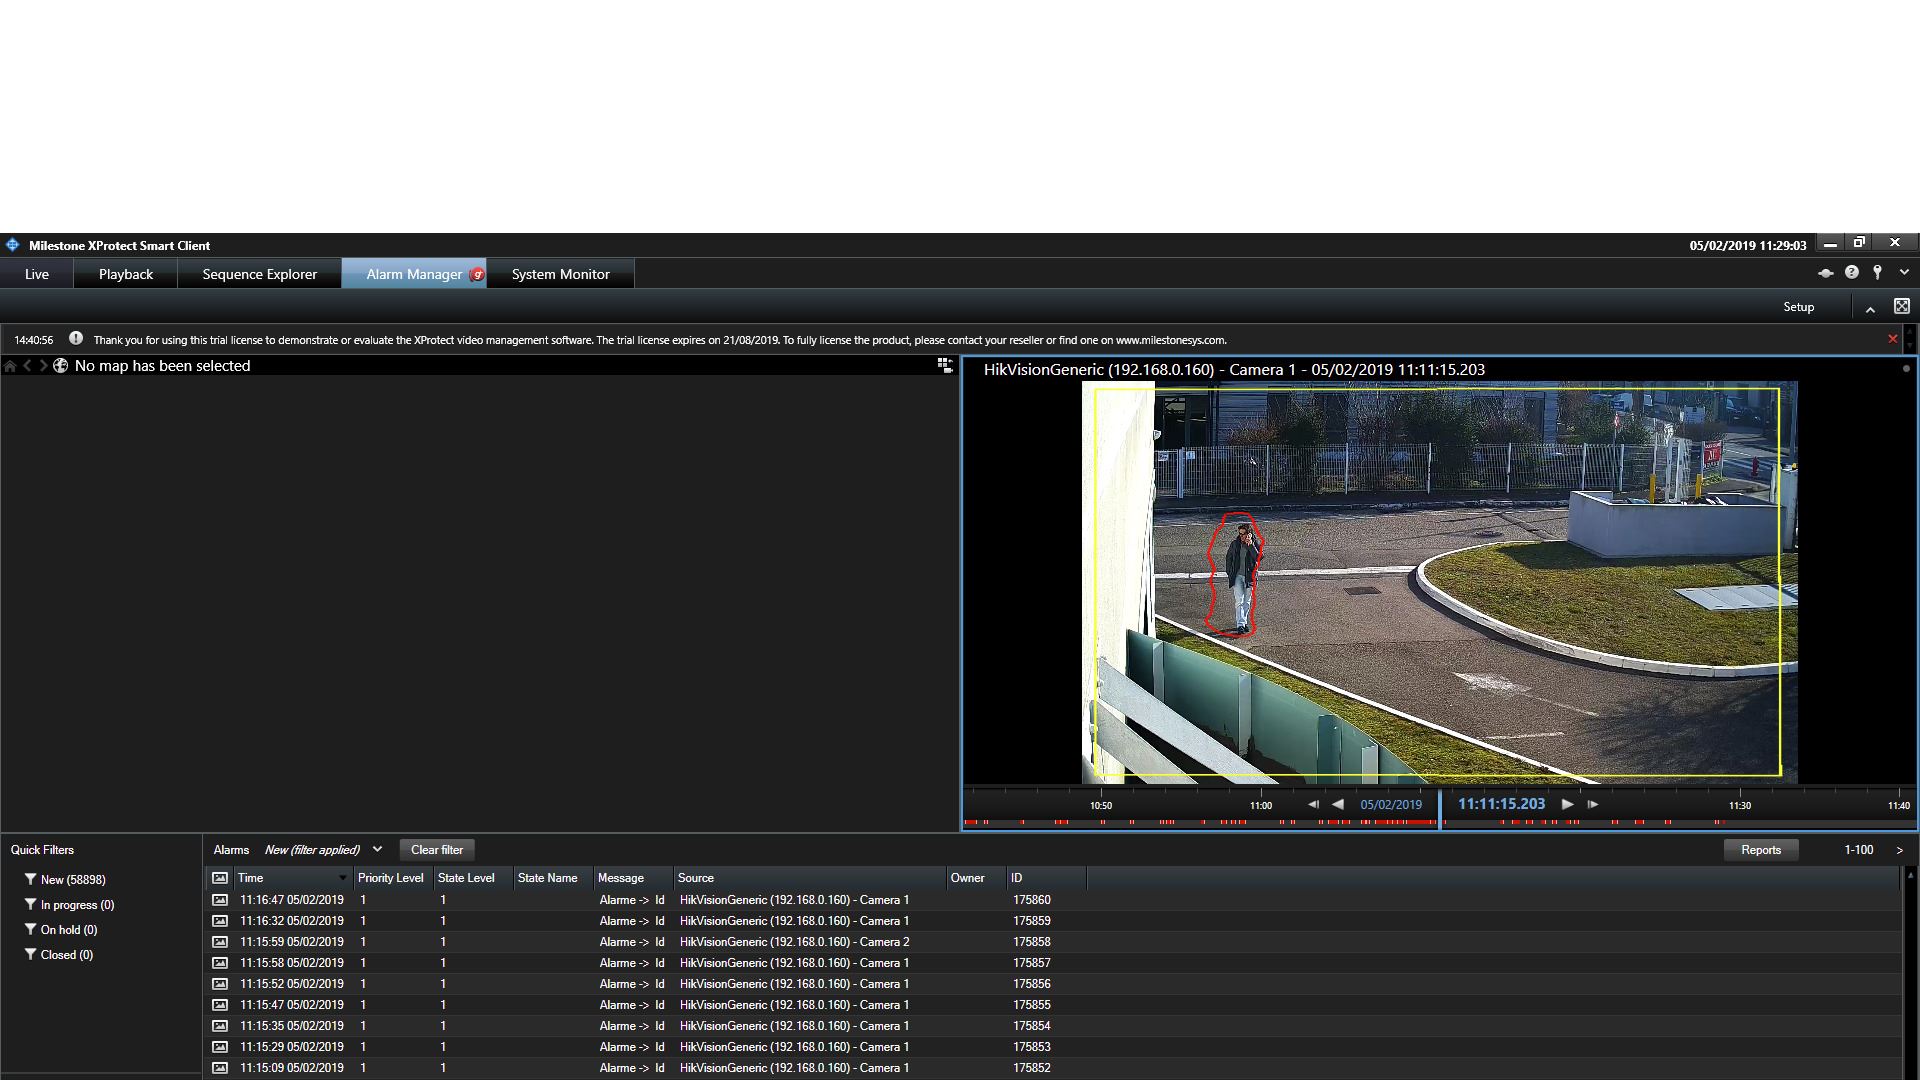This screenshot has height=1080, width=1920.
Task: Select the Camera 2 alarm row source
Action: [x=795, y=942]
